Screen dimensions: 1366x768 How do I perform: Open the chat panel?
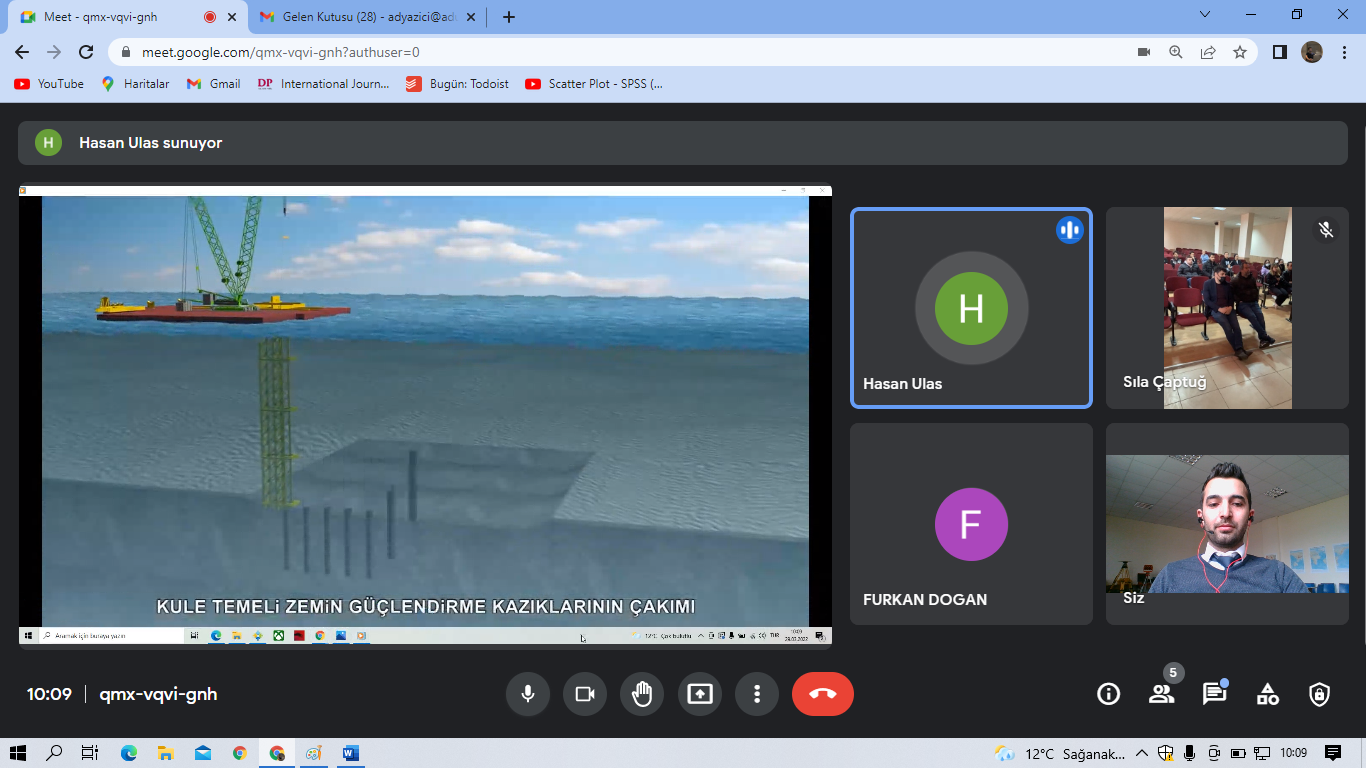click(1214, 694)
